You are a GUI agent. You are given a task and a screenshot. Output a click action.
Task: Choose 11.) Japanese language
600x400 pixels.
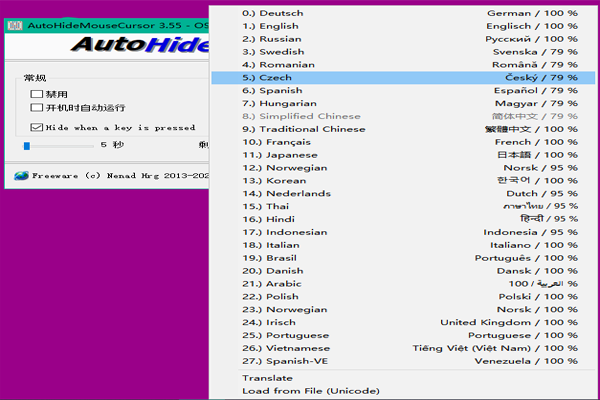tap(403, 155)
